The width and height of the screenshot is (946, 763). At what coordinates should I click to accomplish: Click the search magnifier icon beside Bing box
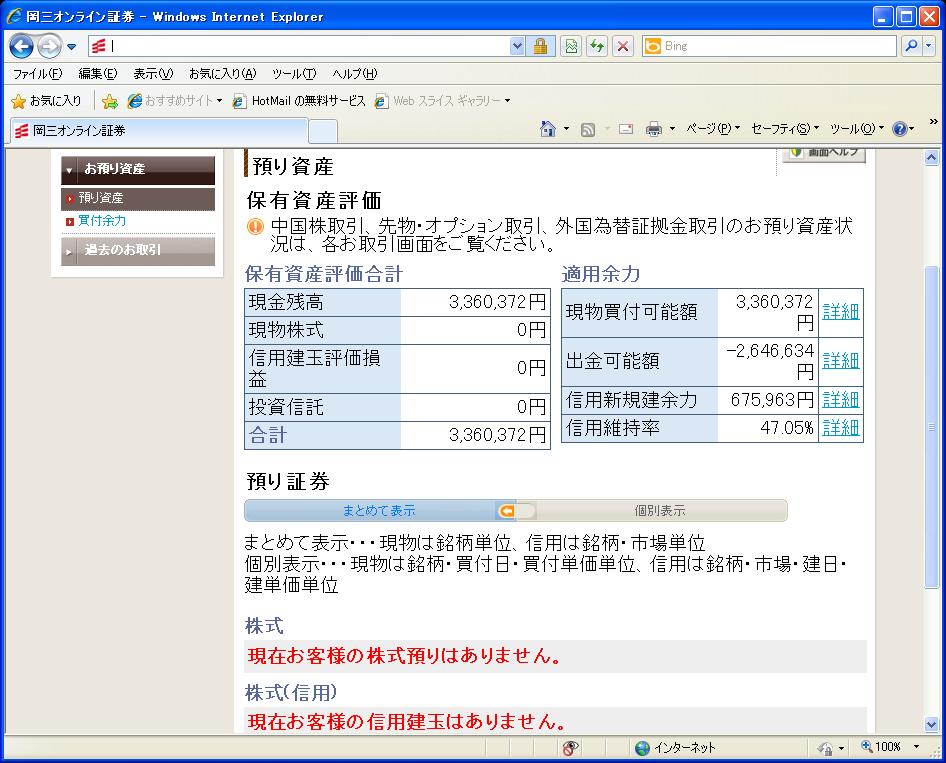coord(911,46)
